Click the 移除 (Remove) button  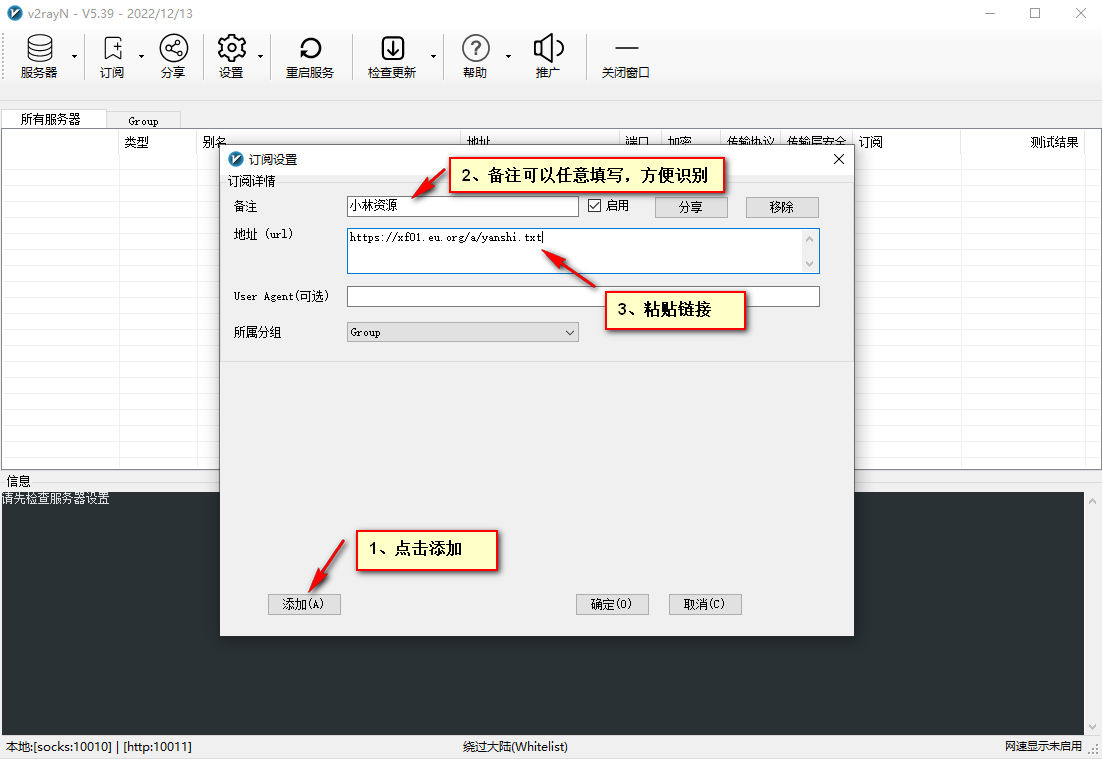tap(782, 207)
